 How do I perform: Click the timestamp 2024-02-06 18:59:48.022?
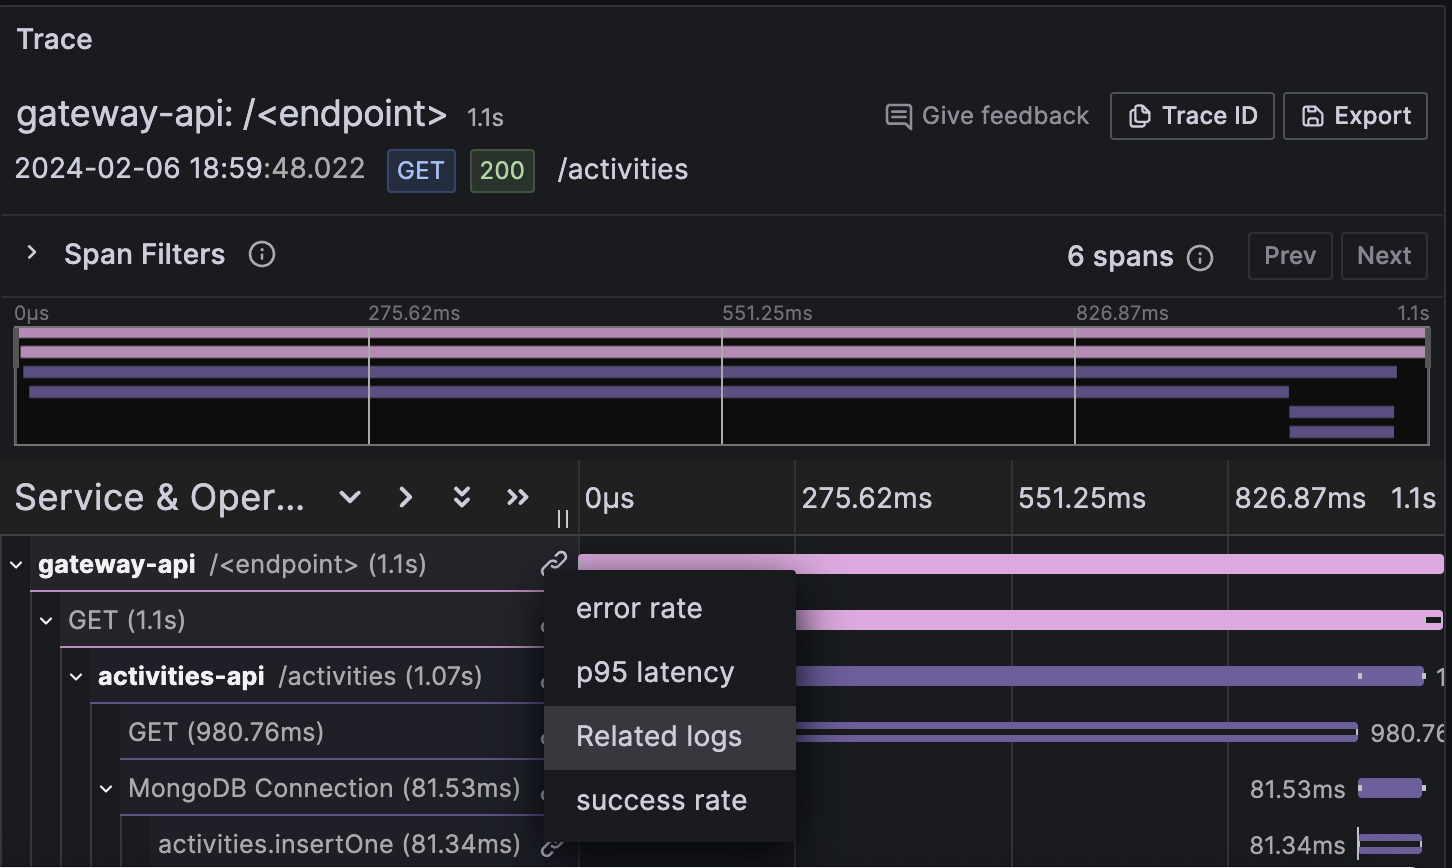[x=190, y=168]
